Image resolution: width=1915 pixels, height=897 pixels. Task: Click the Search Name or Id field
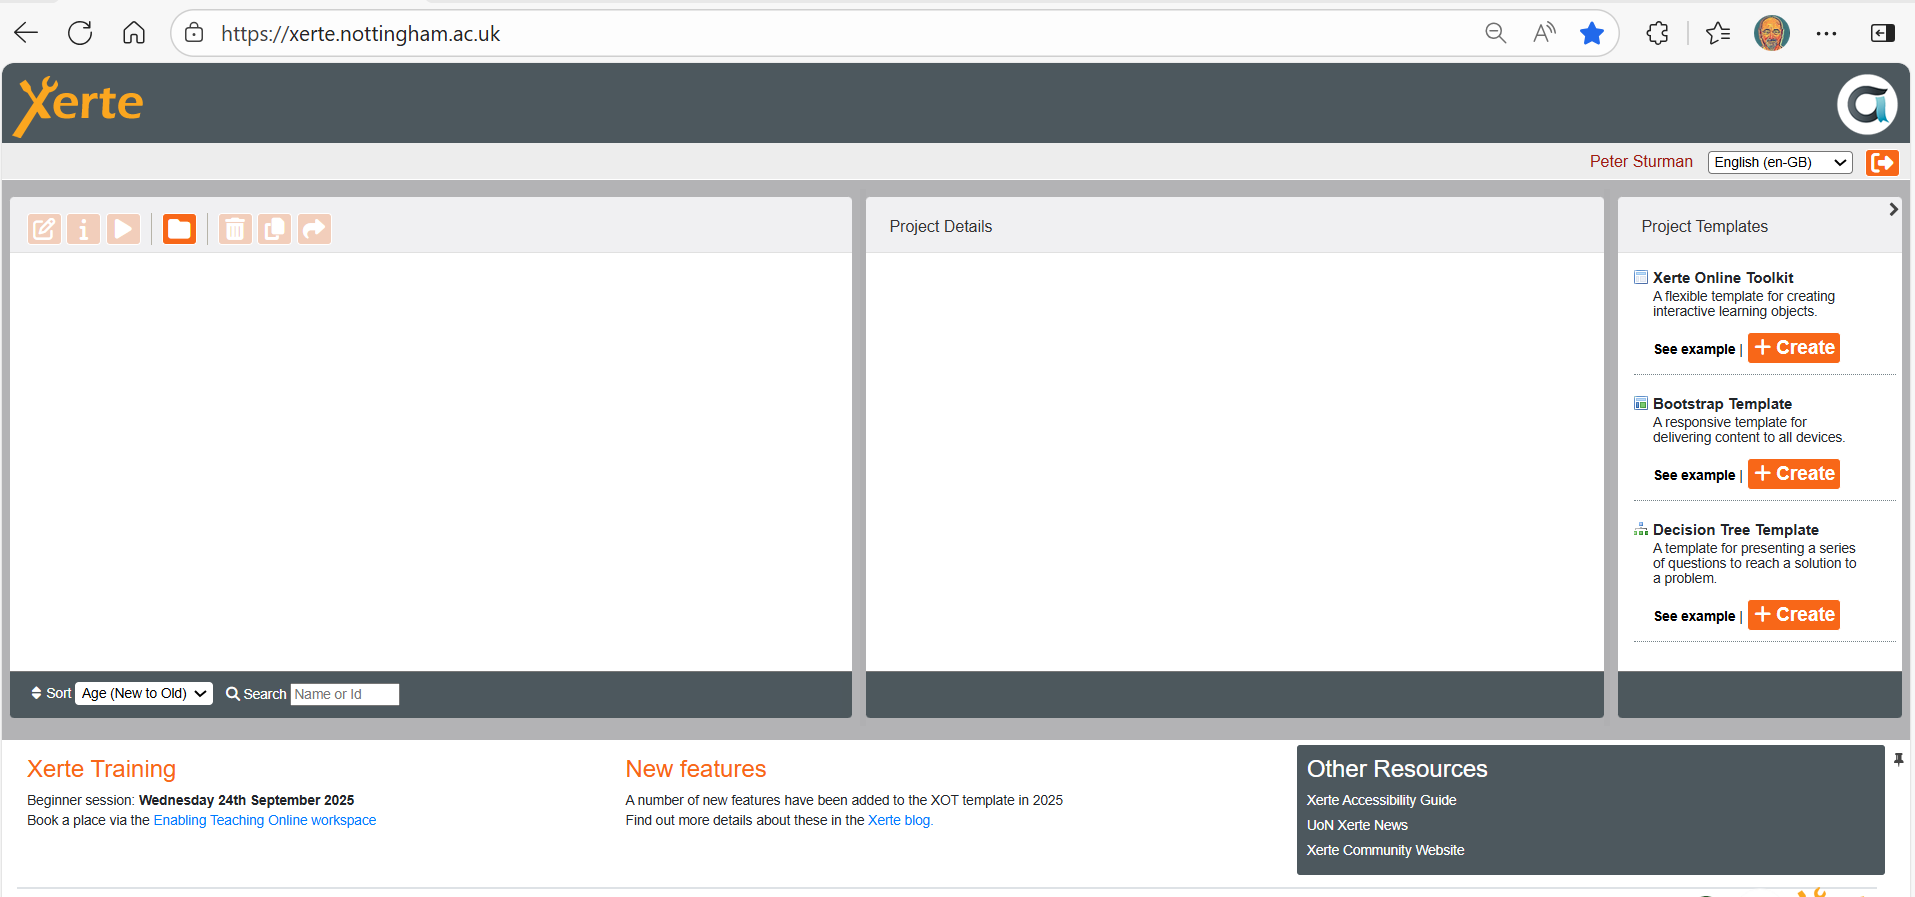pos(344,694)
